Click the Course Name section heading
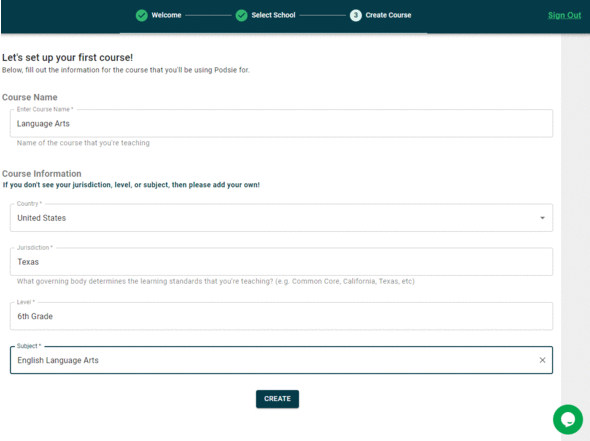The width and height of the screenshot is (590, 441). 30,97
